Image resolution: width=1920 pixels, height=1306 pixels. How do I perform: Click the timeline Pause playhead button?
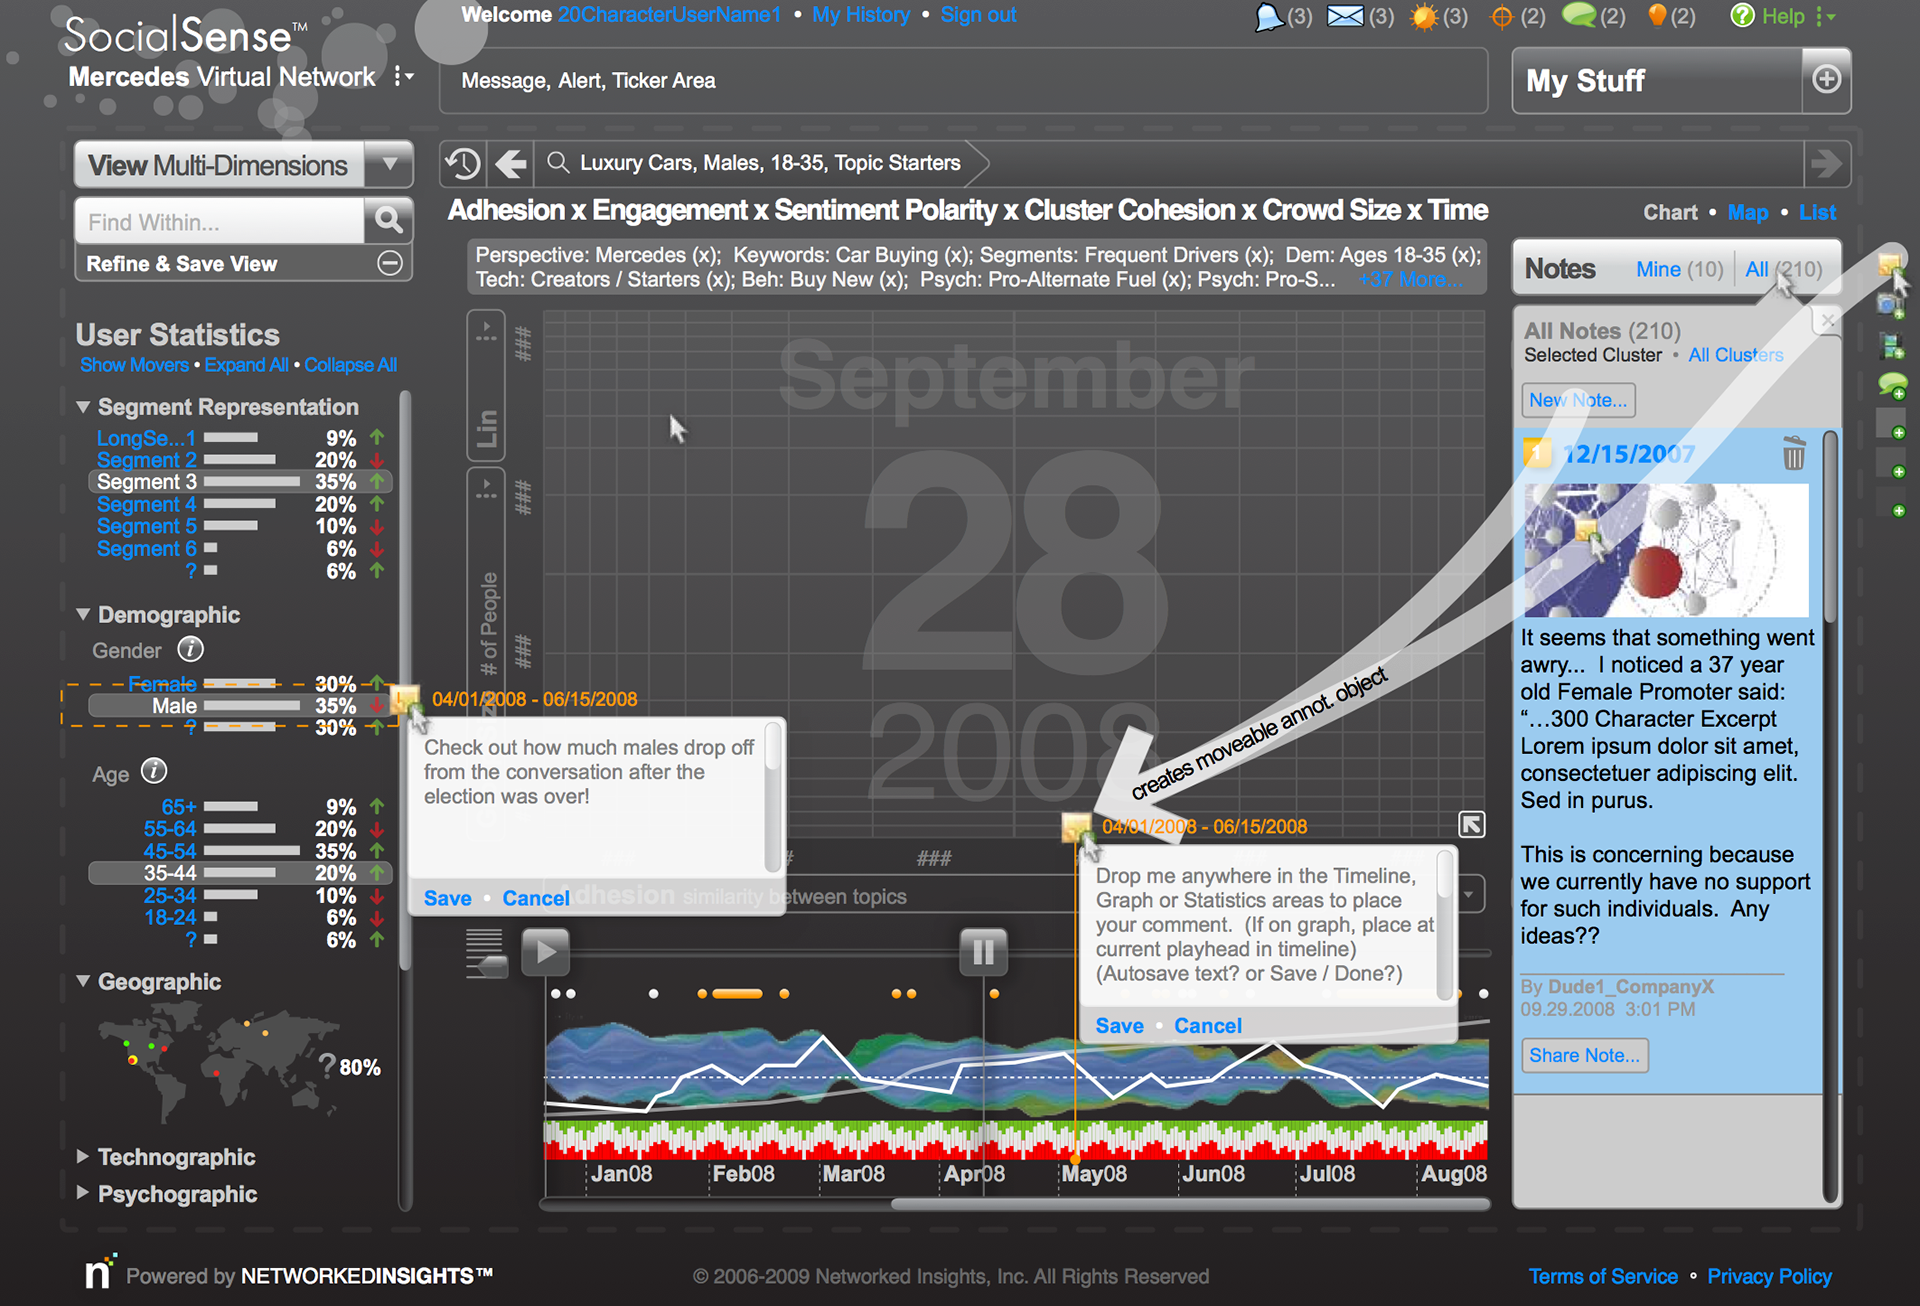point(983,951)
